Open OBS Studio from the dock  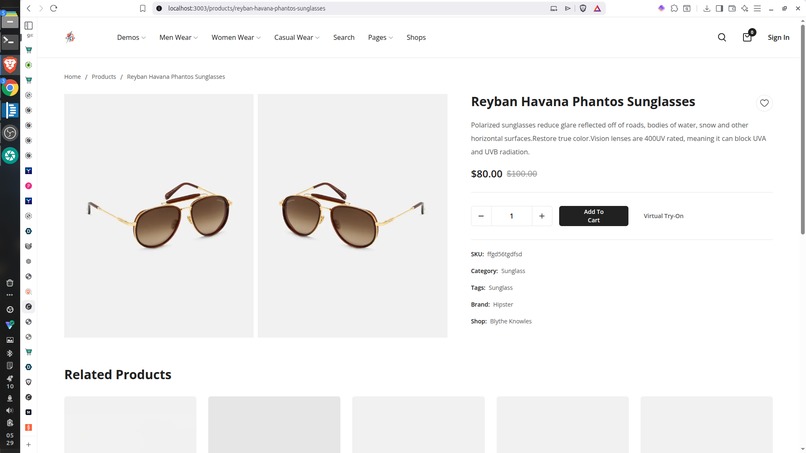click(10, 133)
